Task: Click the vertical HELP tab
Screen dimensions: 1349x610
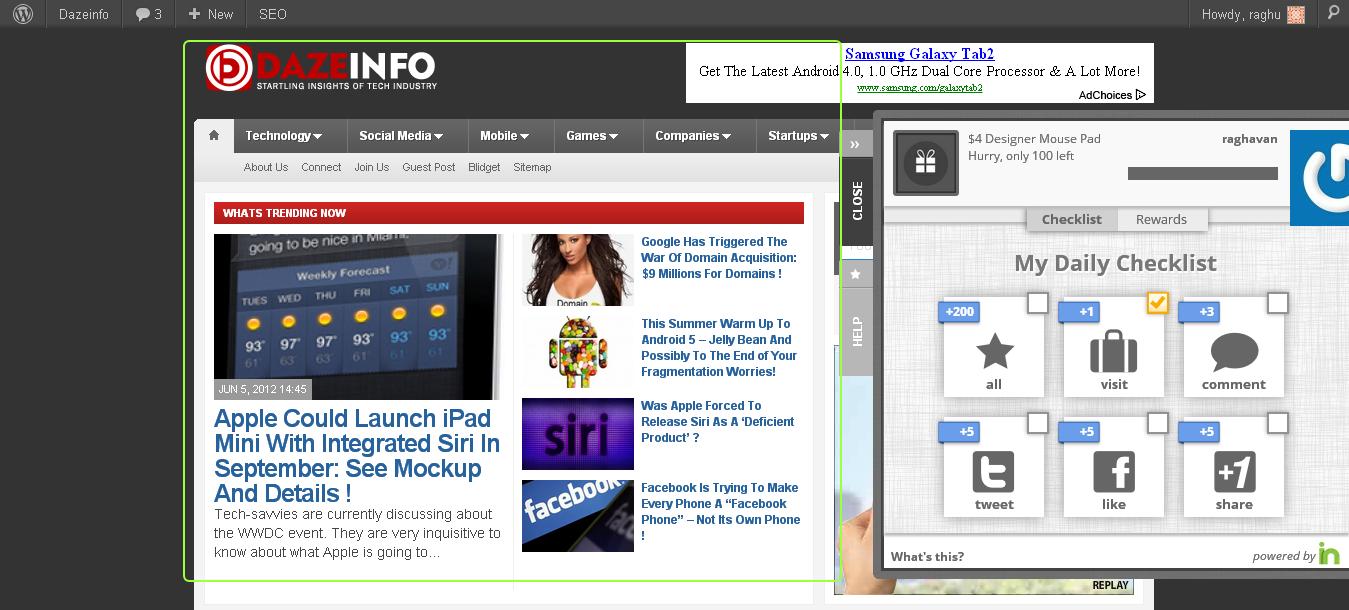Action: [x=857, y=332]
